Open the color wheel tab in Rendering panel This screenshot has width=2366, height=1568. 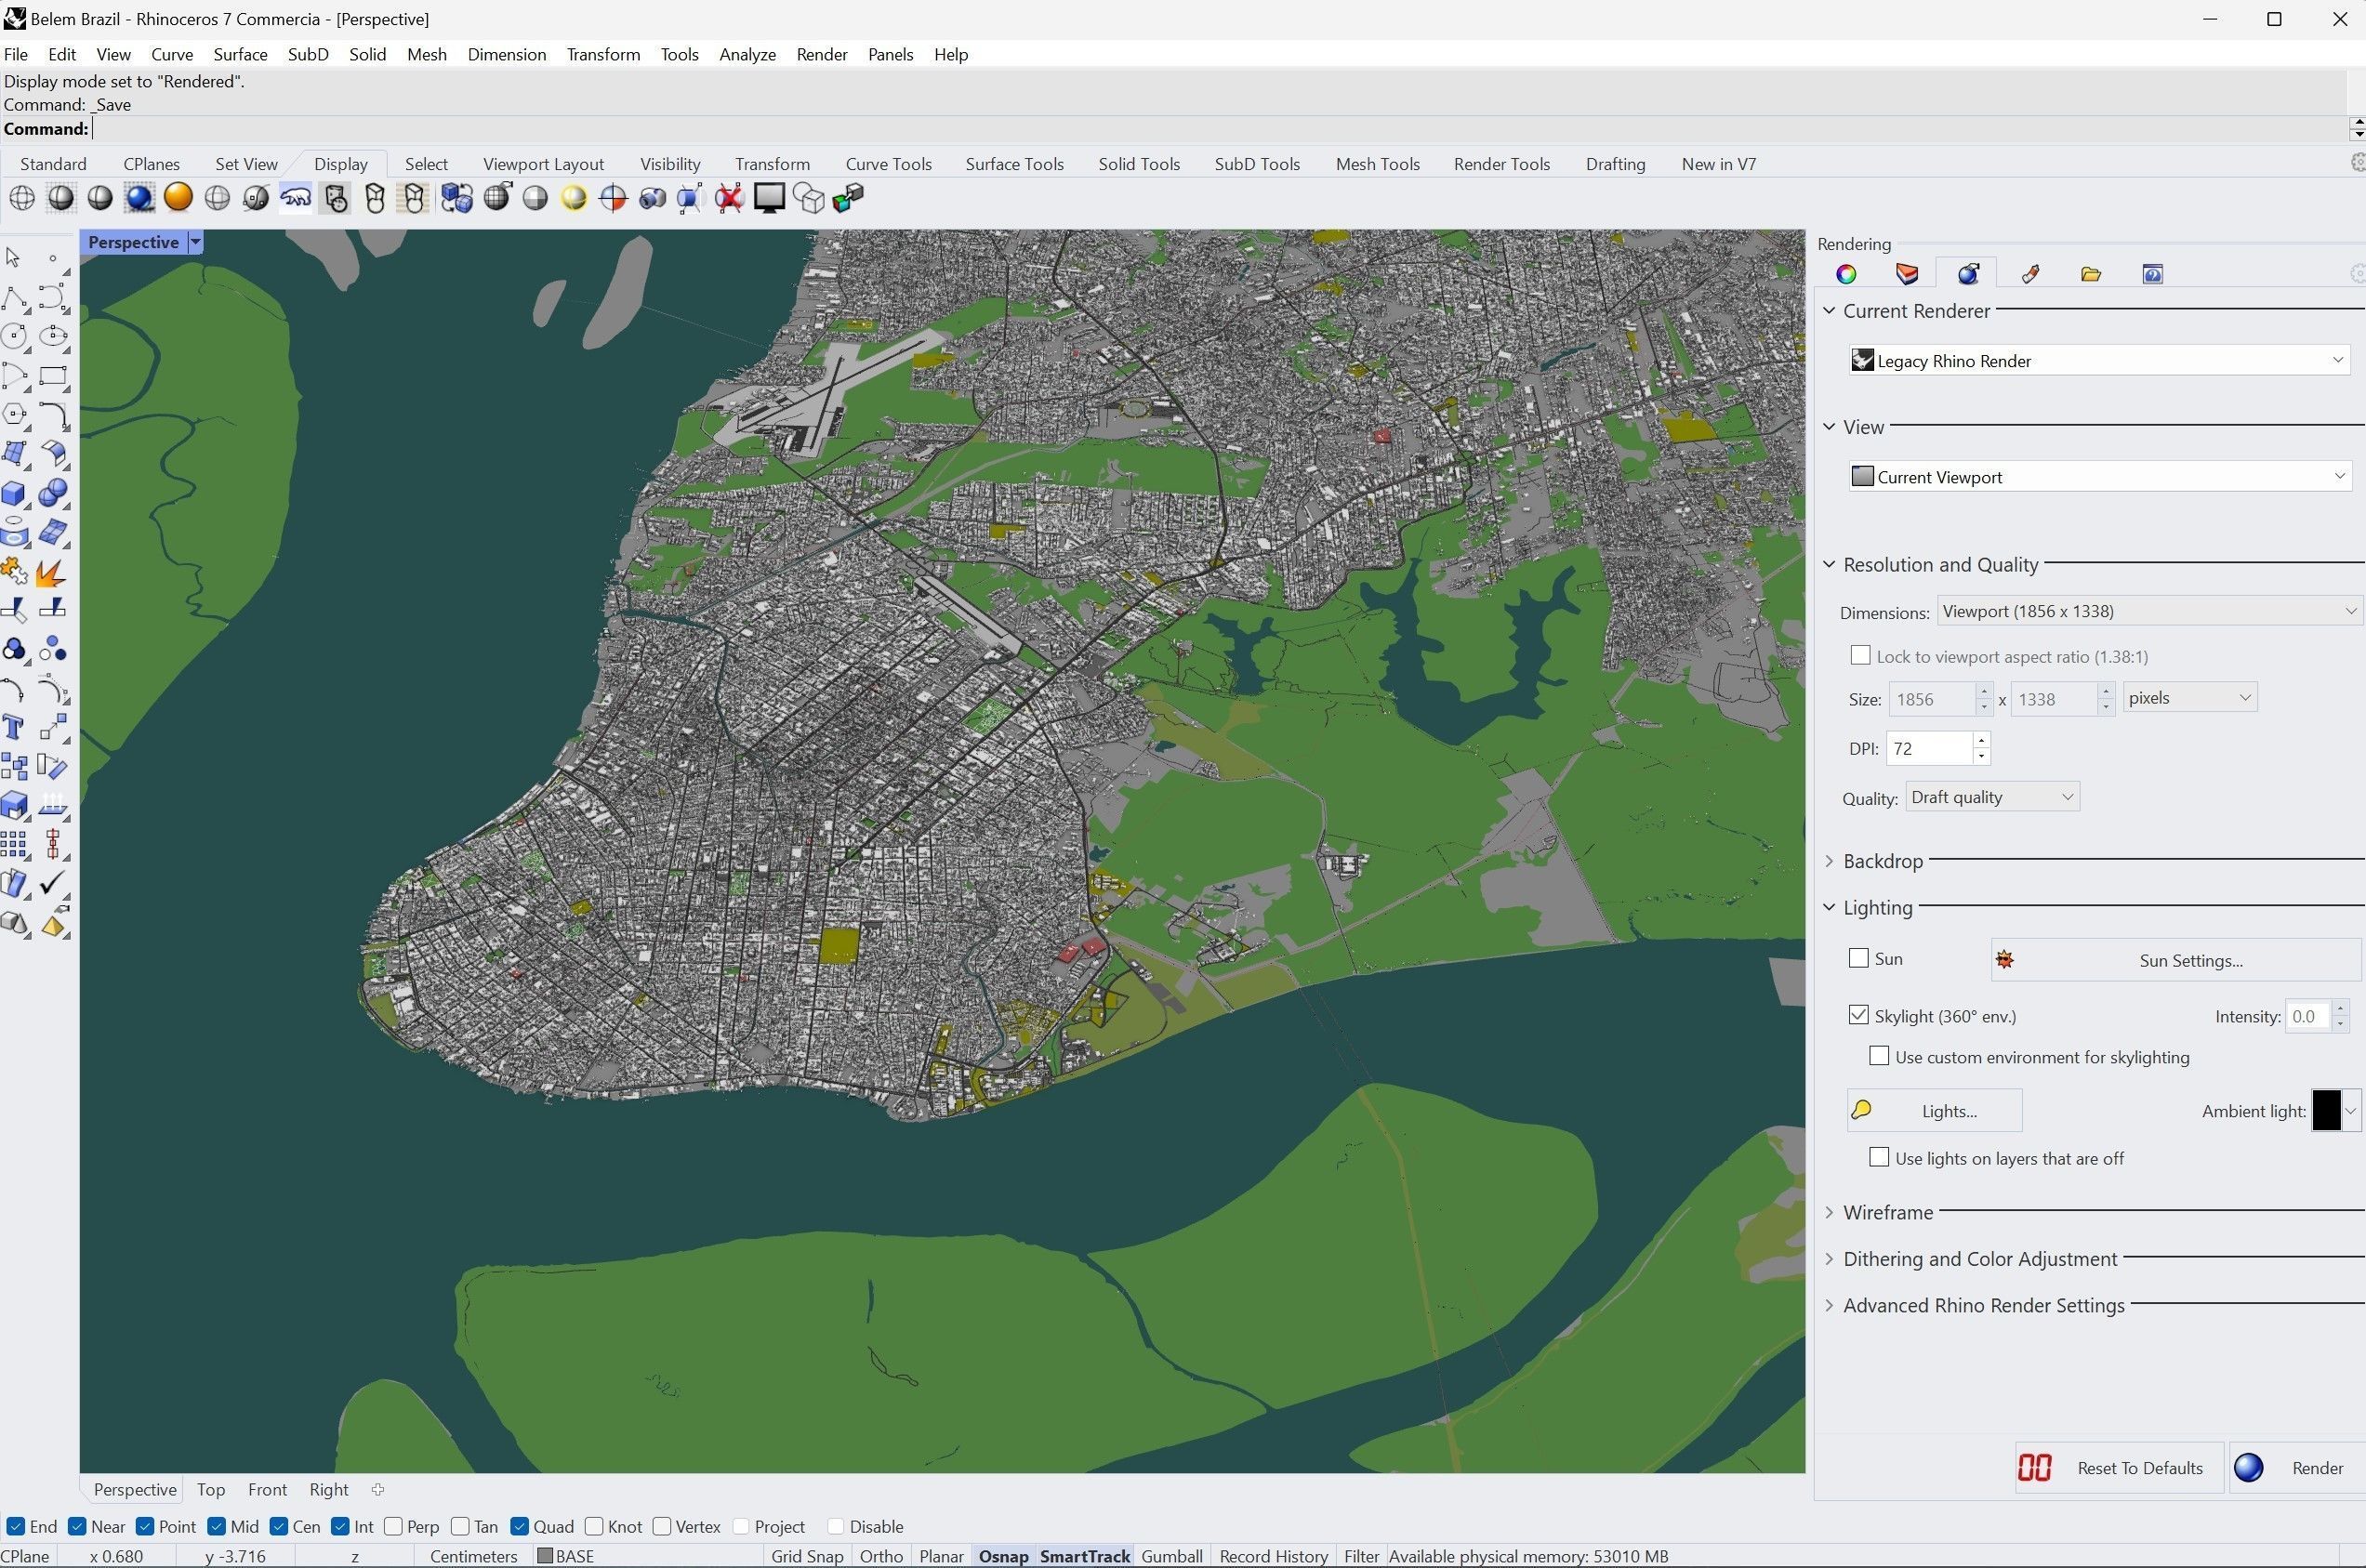1846,273
